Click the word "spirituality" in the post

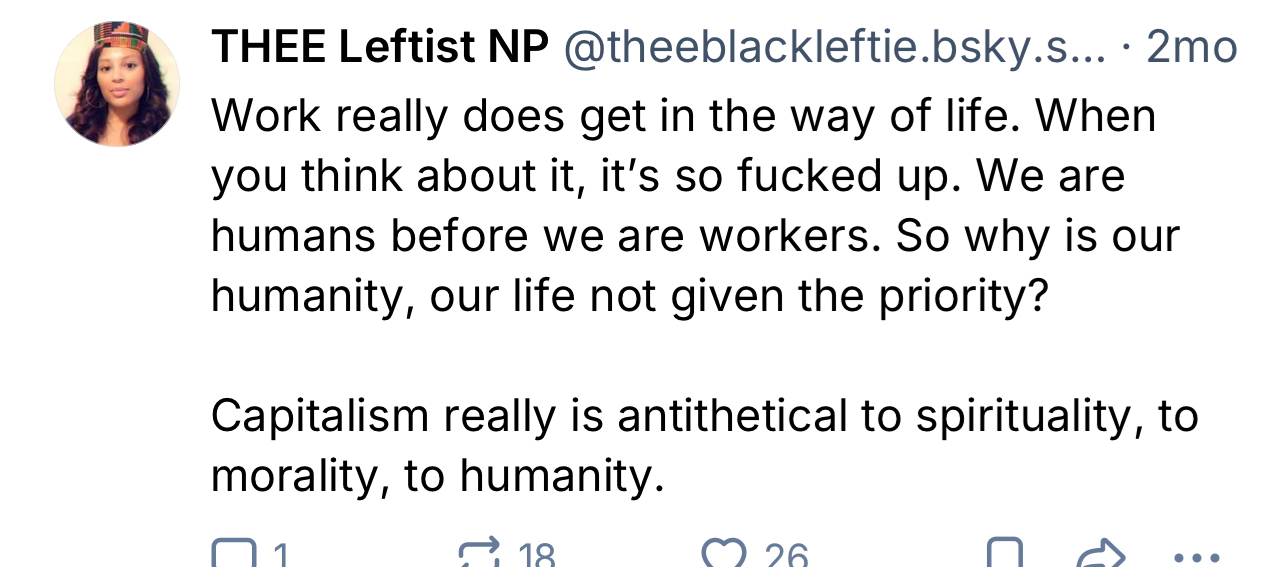click(x=1028, y=417)
